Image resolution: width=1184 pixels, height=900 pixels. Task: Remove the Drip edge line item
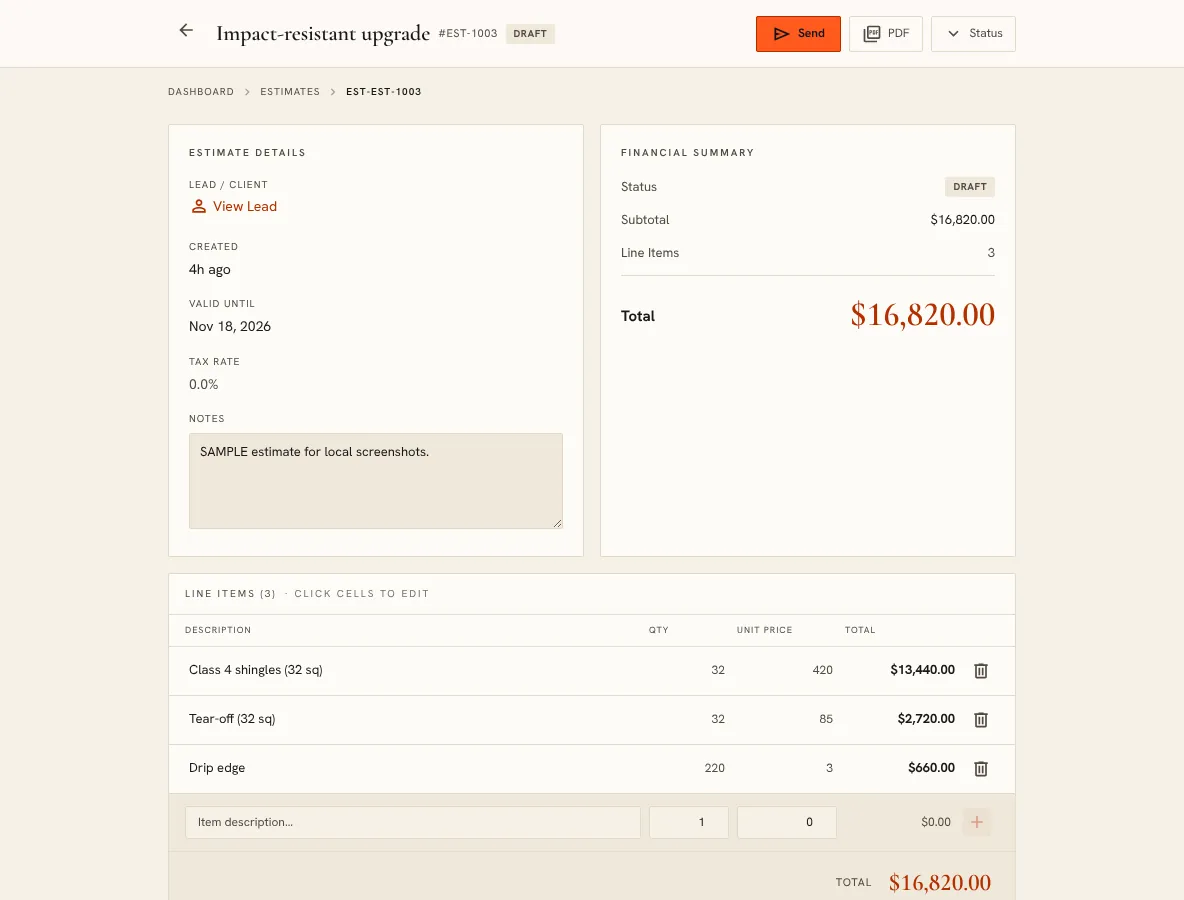pos(980,769)
